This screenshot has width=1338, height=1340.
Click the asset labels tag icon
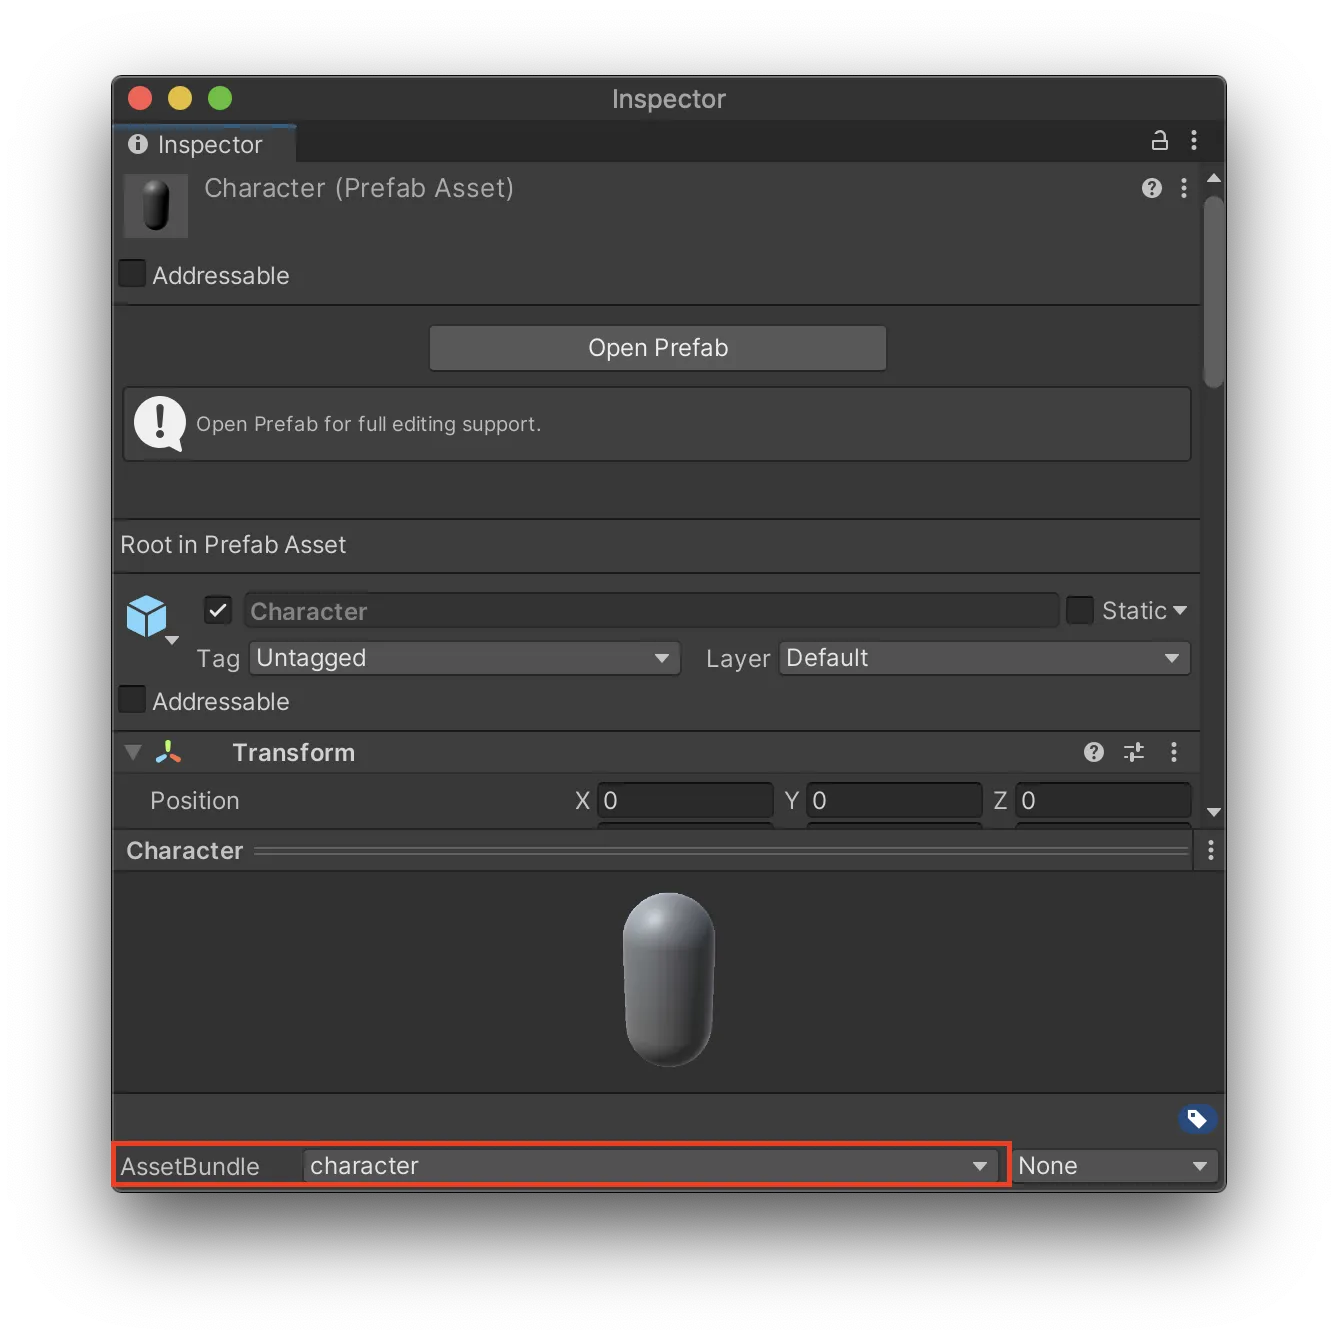(x=1196, y=1119)
